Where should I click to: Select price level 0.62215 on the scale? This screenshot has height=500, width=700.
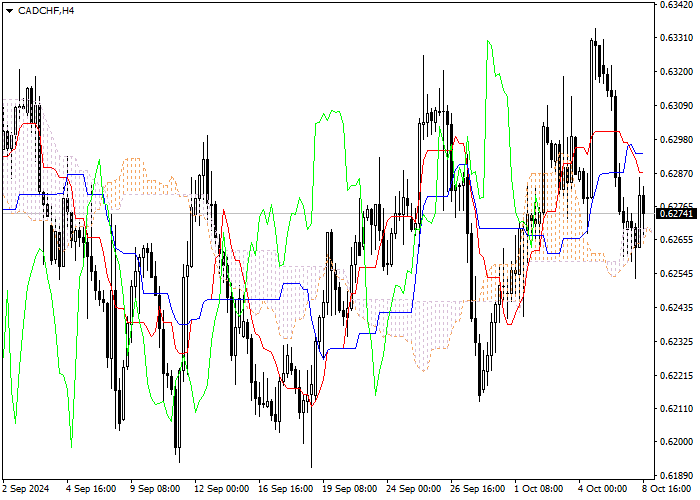676,375
